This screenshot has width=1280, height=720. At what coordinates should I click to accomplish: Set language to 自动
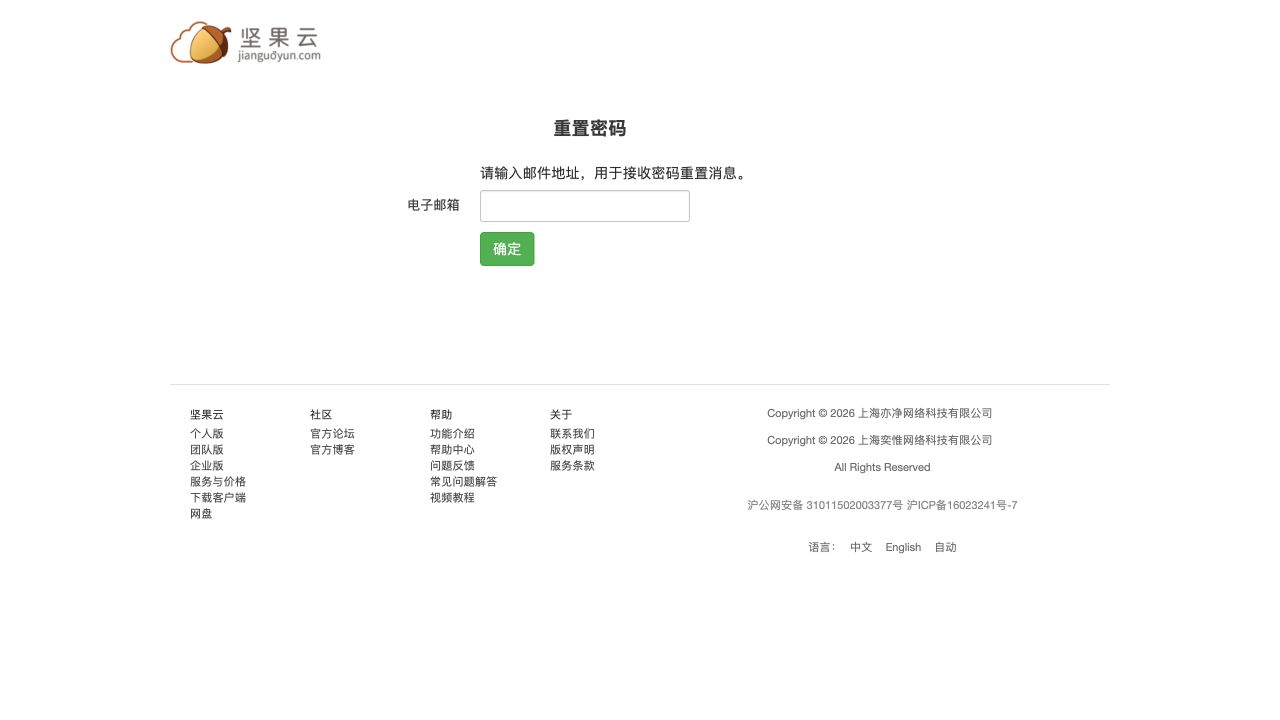[x=945, y=548]
